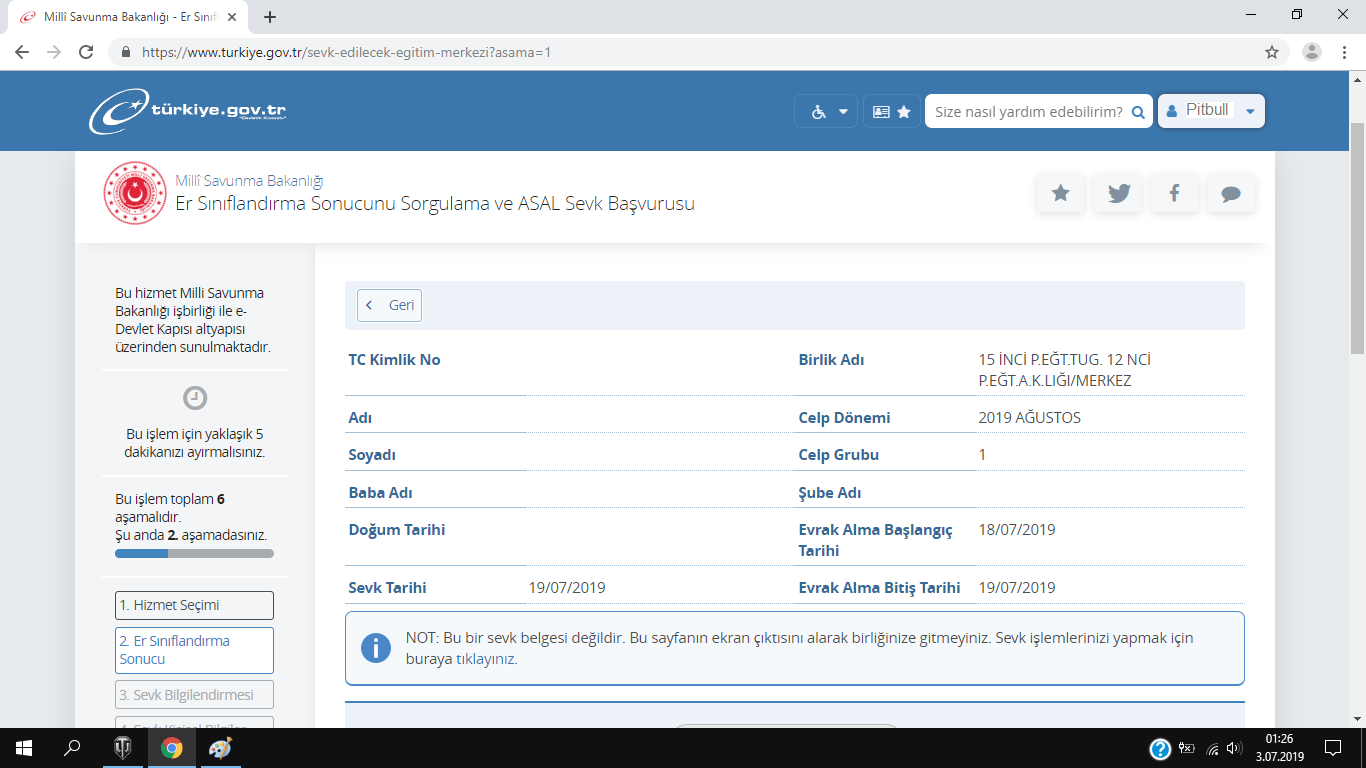Open the Chrome profile avatar
The width and height of the screenshot is (1366, 768).
tap(1313, 52)
